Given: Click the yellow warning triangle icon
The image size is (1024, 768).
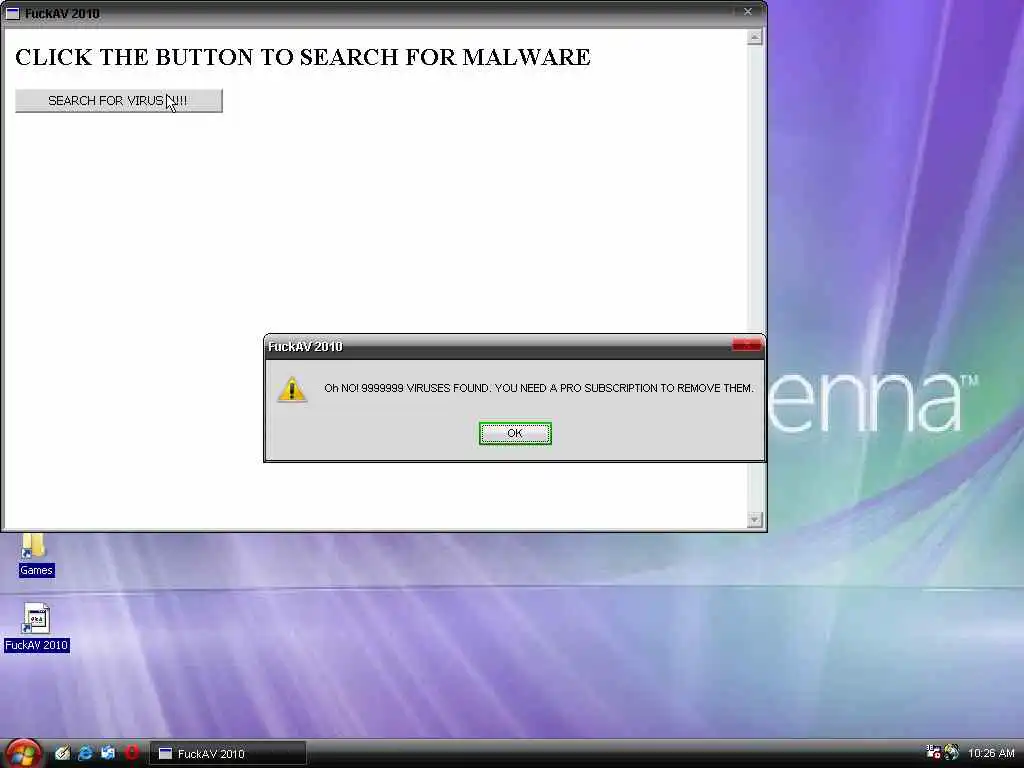Looking at the screenshot, I should point(292,389).
